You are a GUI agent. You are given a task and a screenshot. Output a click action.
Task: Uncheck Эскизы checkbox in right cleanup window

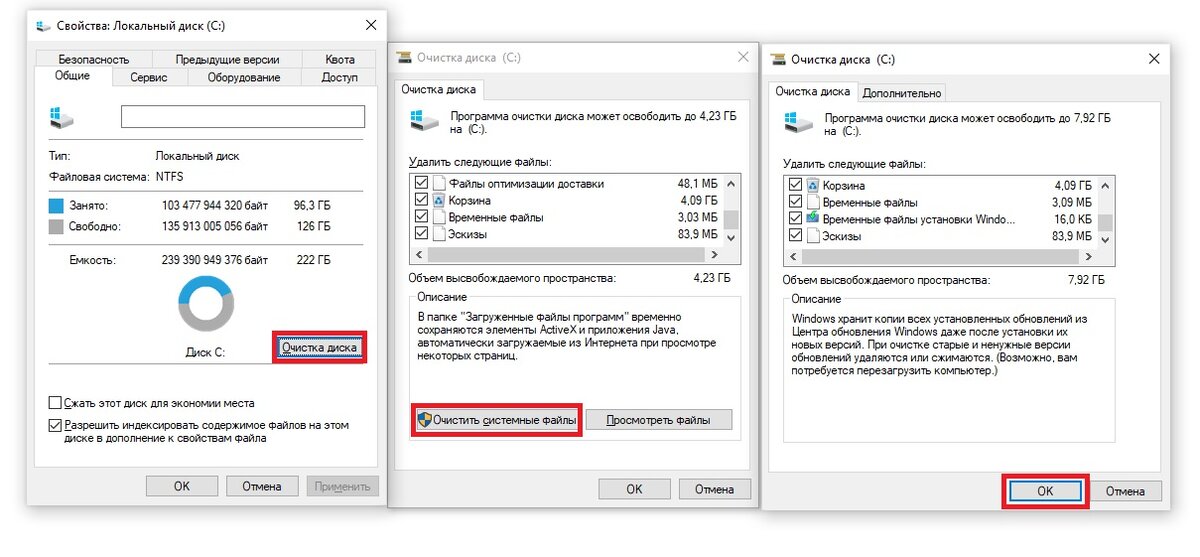click(x=795, y=236)
